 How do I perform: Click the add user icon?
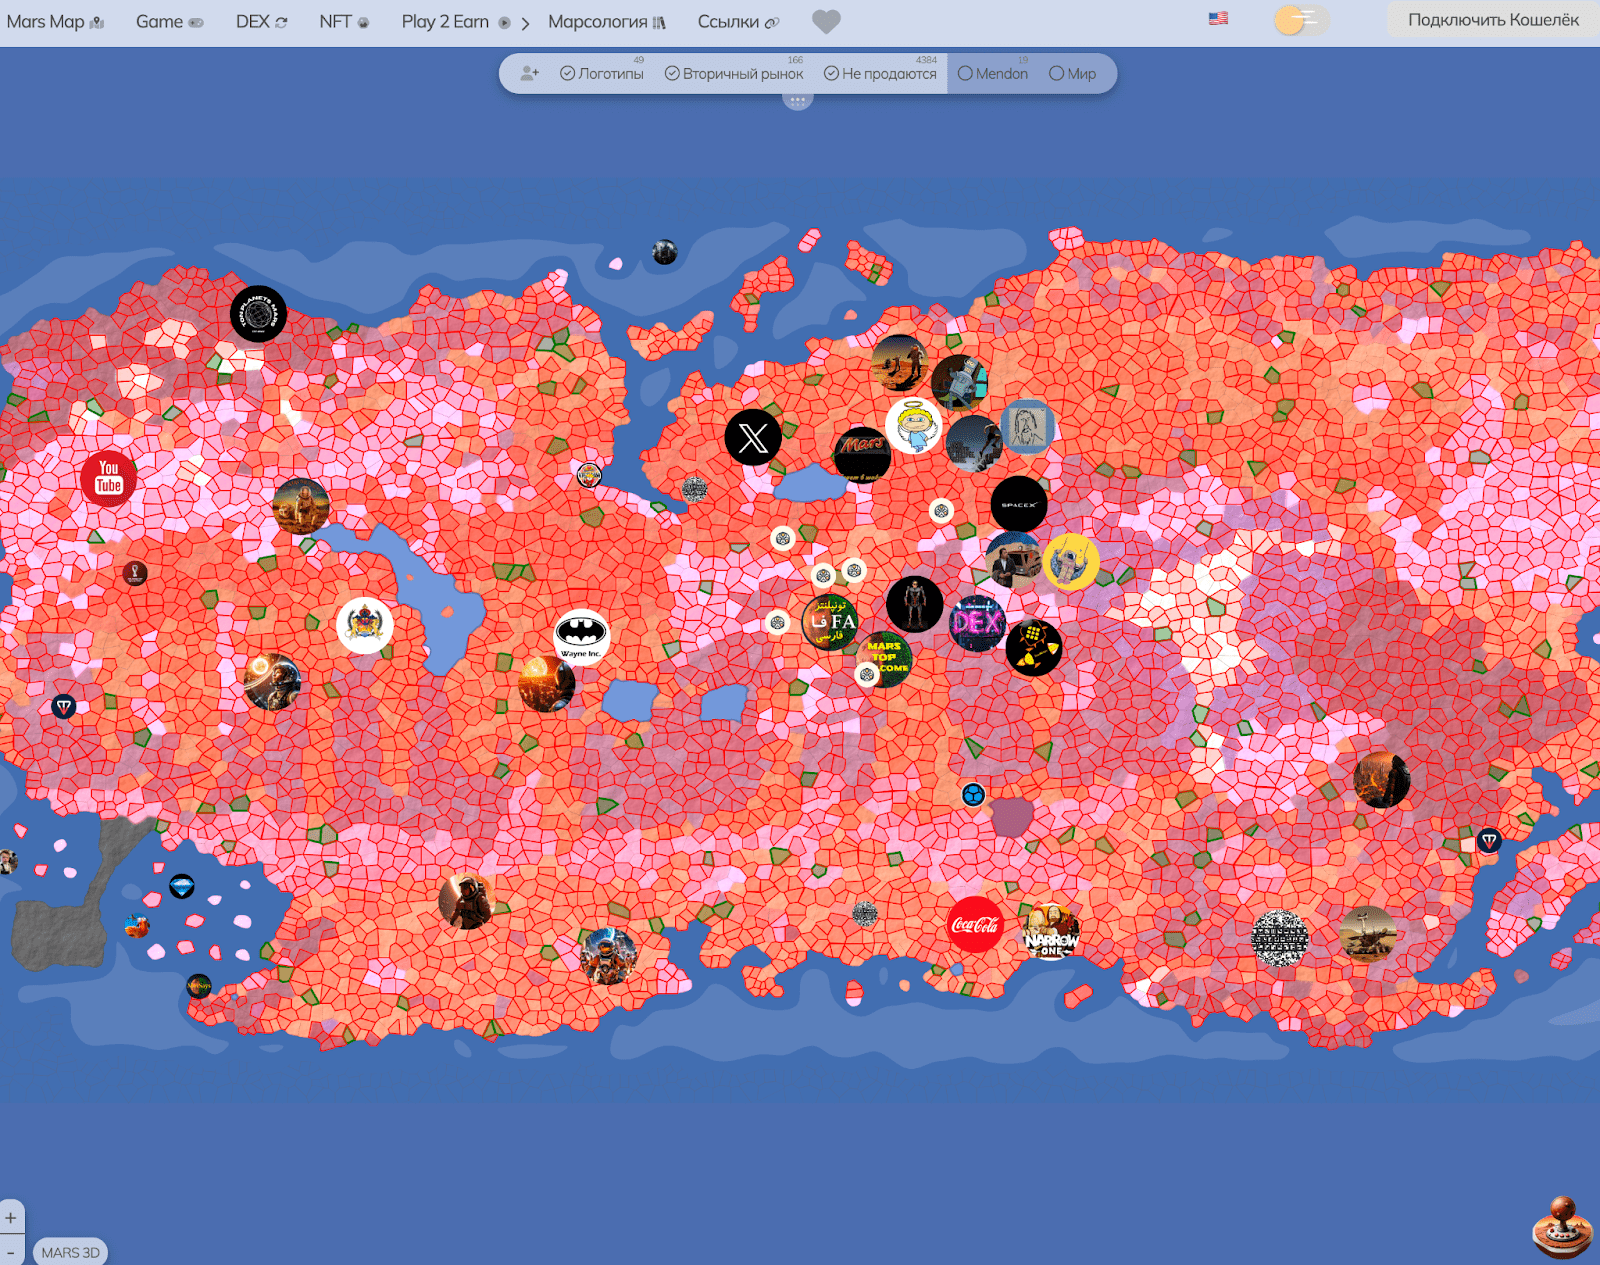(x=530, y=73)
